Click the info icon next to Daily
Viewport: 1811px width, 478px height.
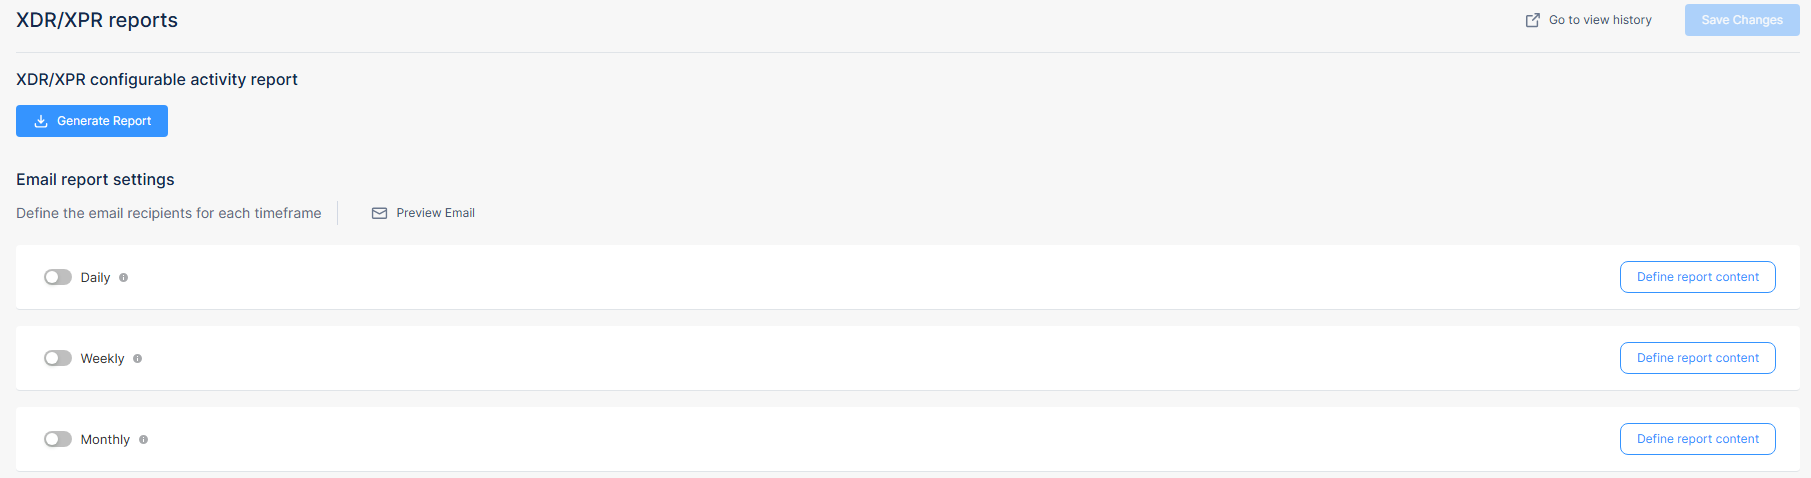coord(124,278)
